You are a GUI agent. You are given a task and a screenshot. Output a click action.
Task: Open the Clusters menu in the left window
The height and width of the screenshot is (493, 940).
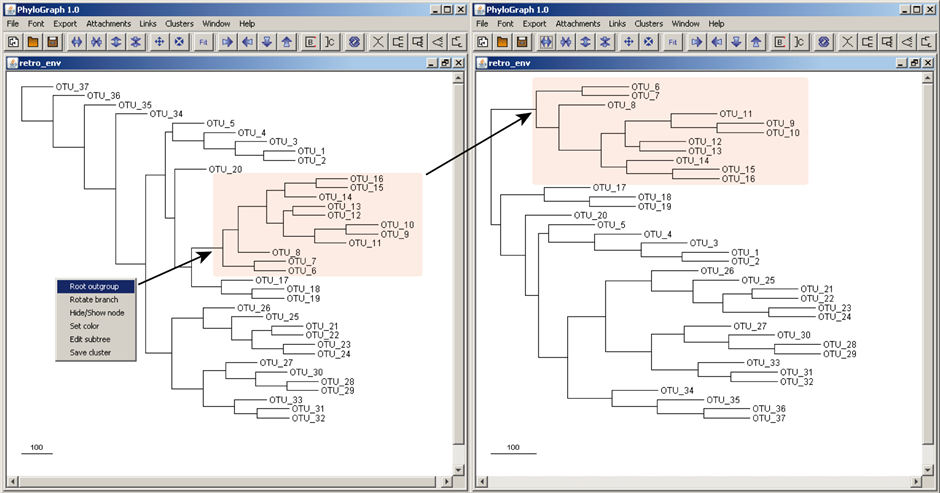[x=179, y=23]
